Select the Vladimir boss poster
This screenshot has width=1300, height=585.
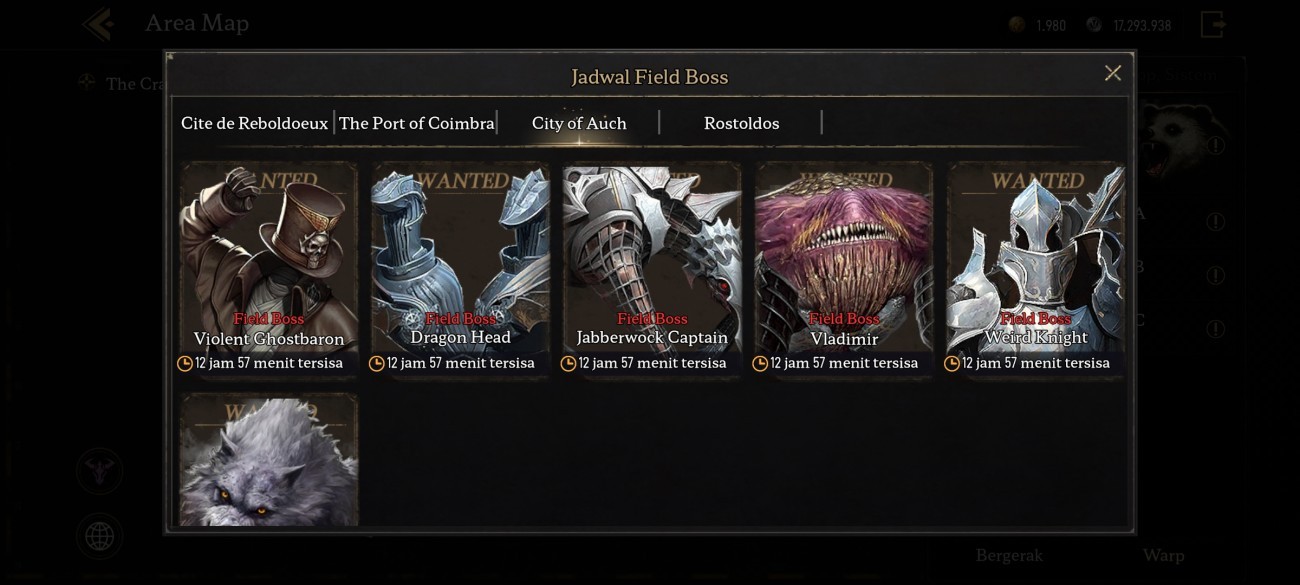[x=844, y=260]
